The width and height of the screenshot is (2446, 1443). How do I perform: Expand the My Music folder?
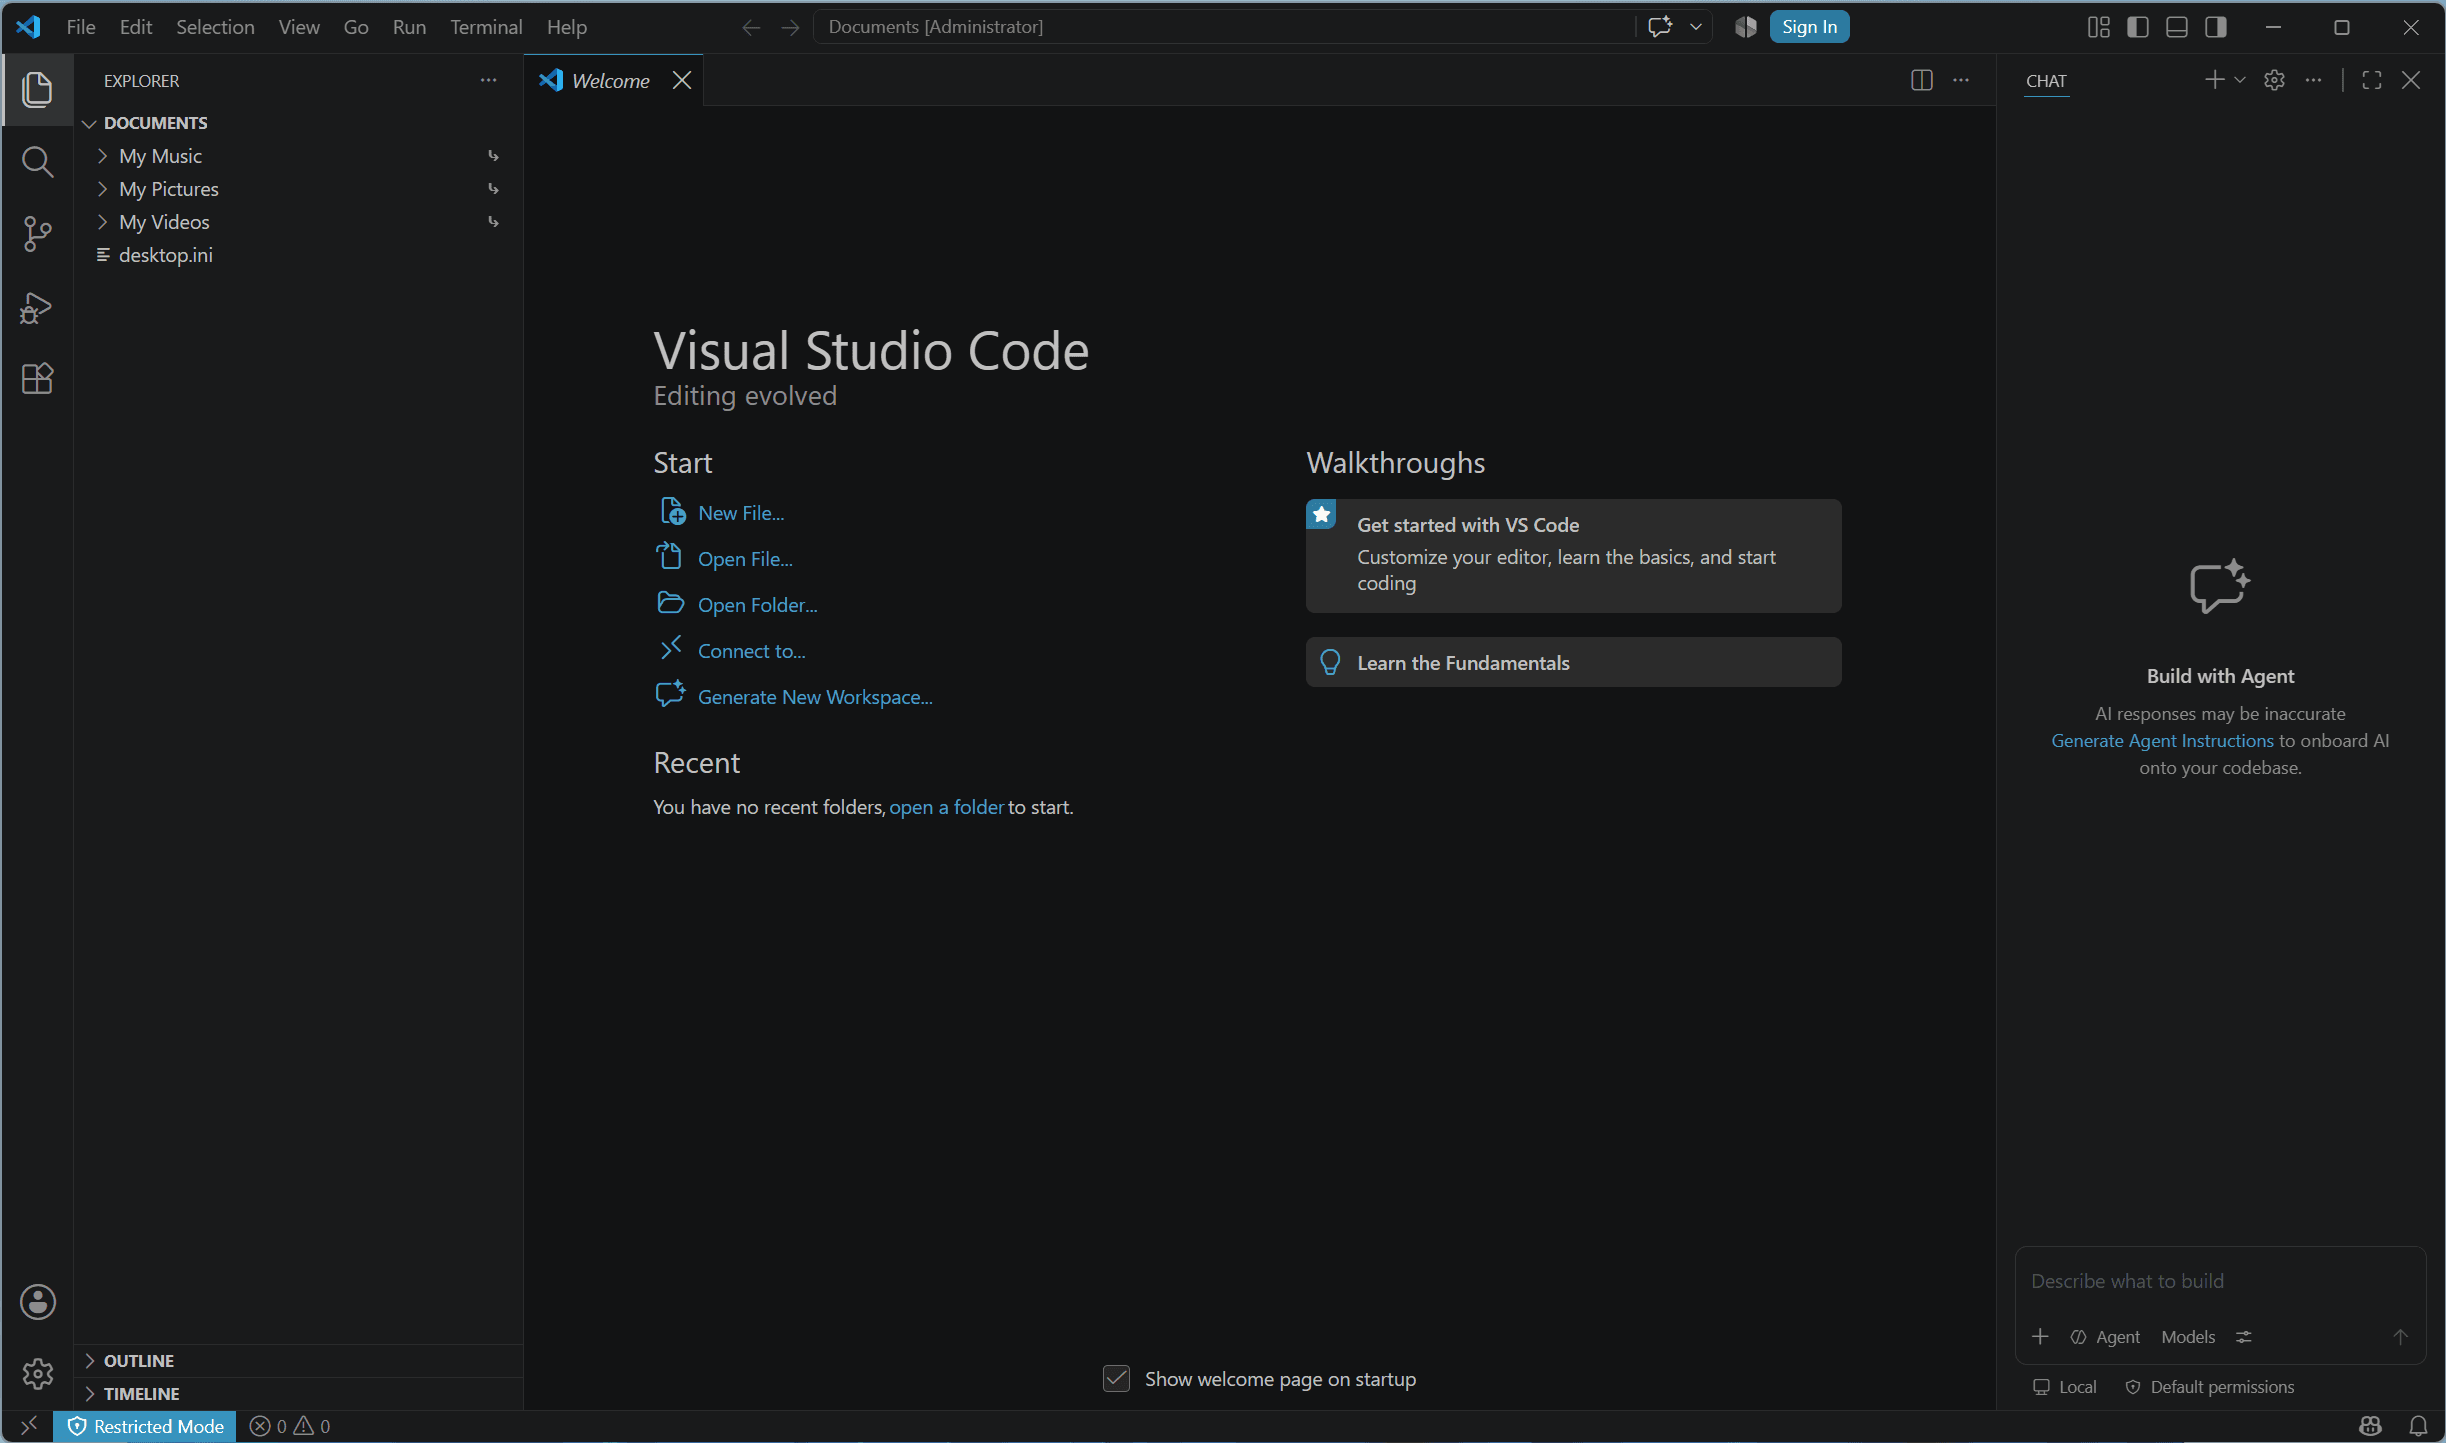coord(298,156)
